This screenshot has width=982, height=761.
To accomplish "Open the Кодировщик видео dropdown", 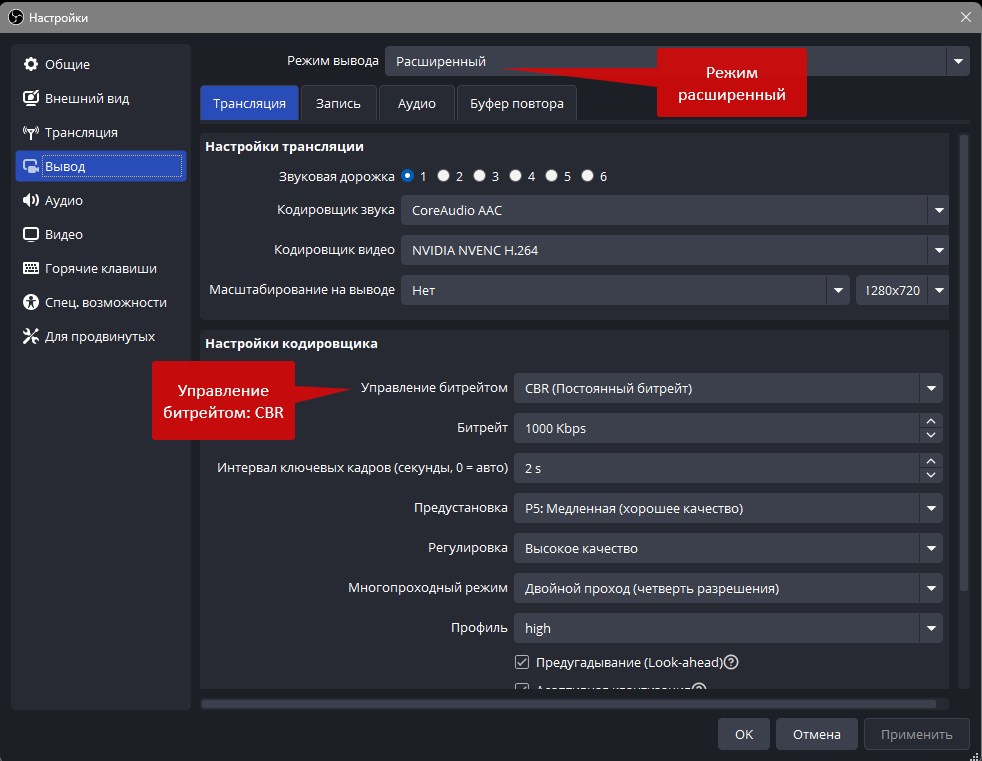I will click(x=674, y=251).
